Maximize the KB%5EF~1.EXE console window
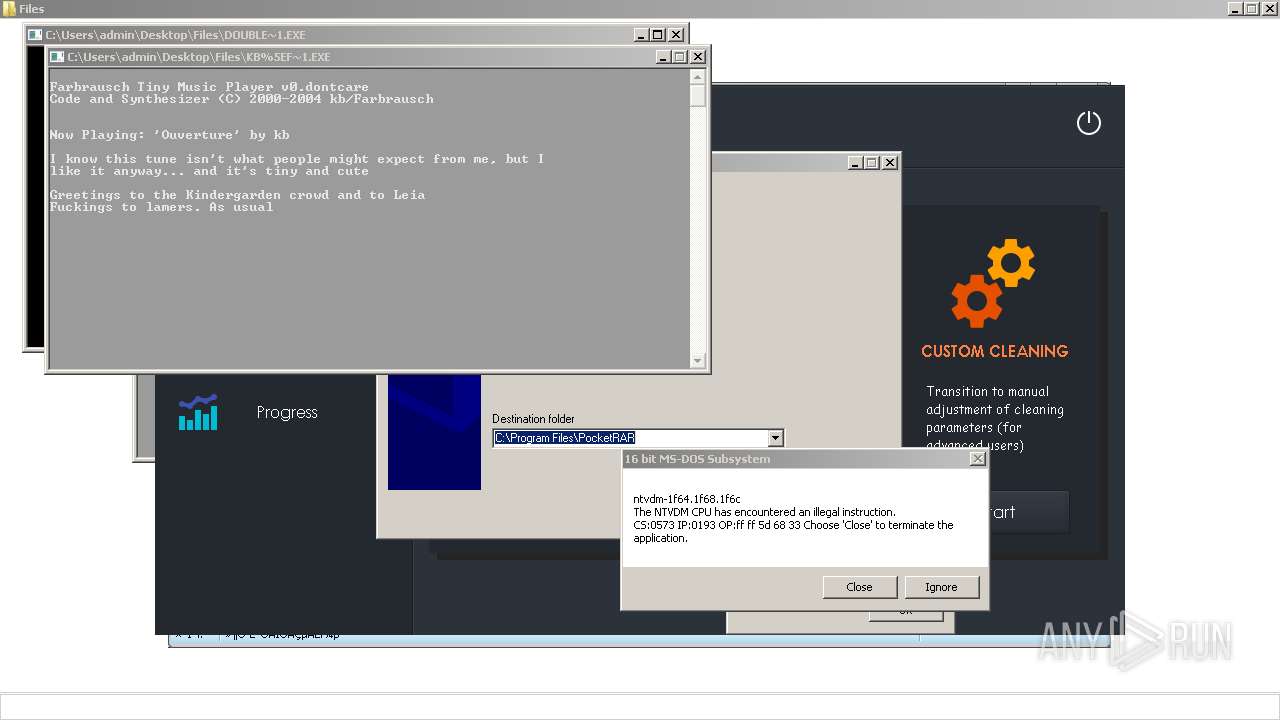This screenshot has width=1280, height=720. (680, 57)
